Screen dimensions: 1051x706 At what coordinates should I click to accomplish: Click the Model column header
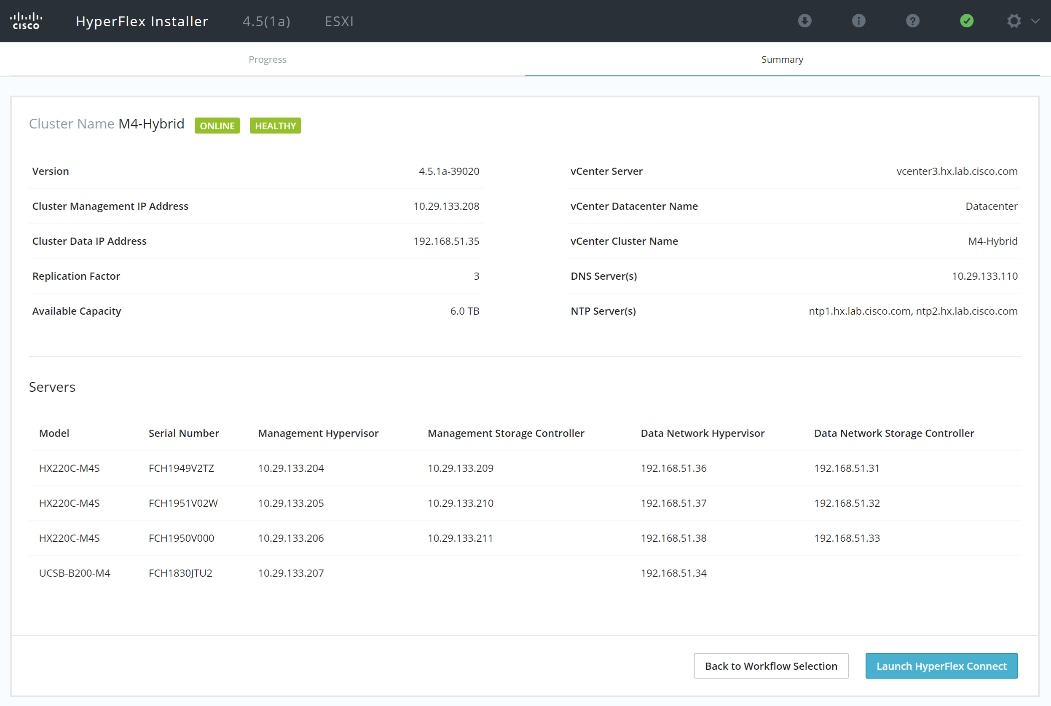(x=54, y=433)
